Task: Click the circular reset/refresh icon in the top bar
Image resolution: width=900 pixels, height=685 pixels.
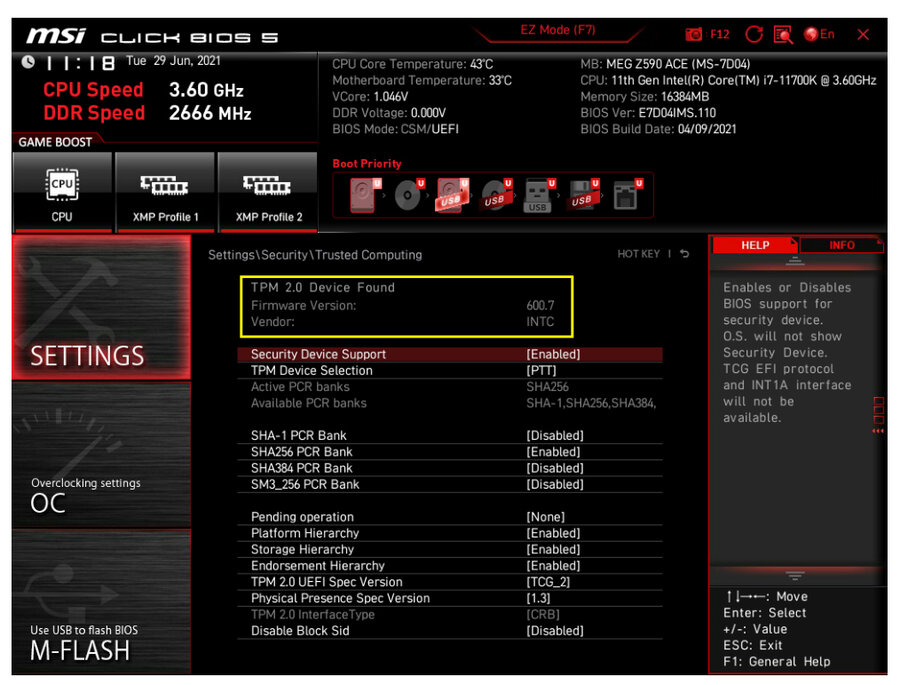Action: pyautogui.click(x=754, y=34)
